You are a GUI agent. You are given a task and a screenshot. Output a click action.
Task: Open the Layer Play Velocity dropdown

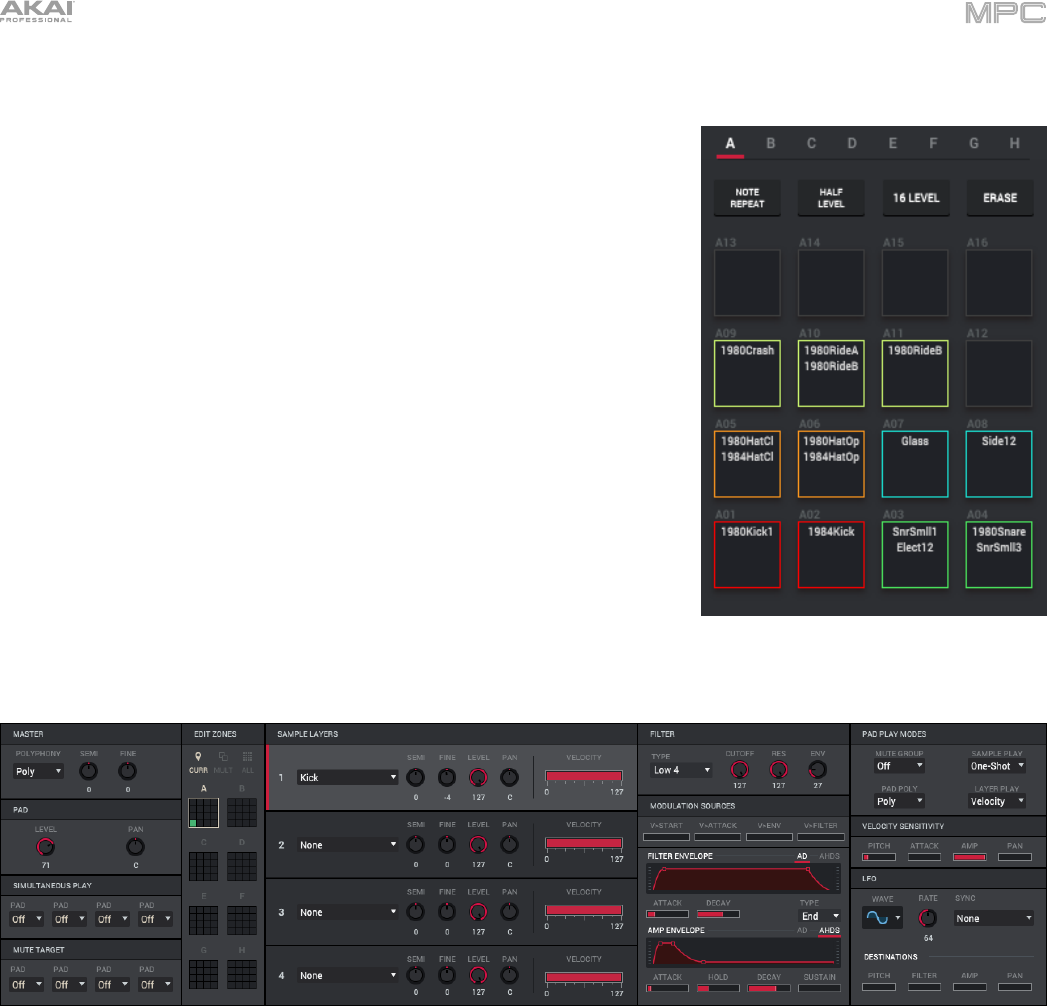pyautogui.click(x=997, y=801)
